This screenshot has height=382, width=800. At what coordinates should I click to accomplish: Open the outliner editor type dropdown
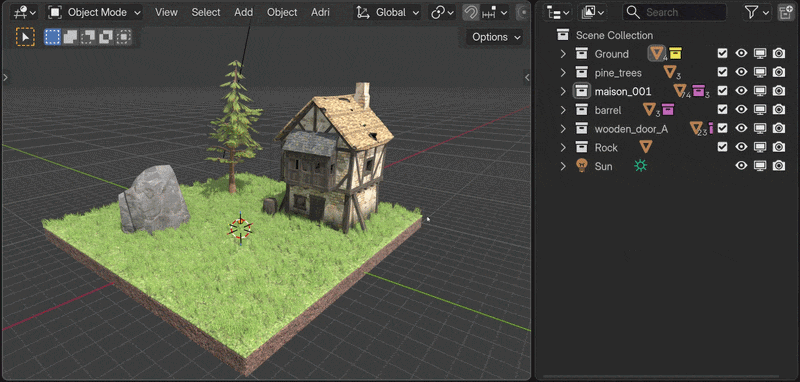tap(557, 12)
